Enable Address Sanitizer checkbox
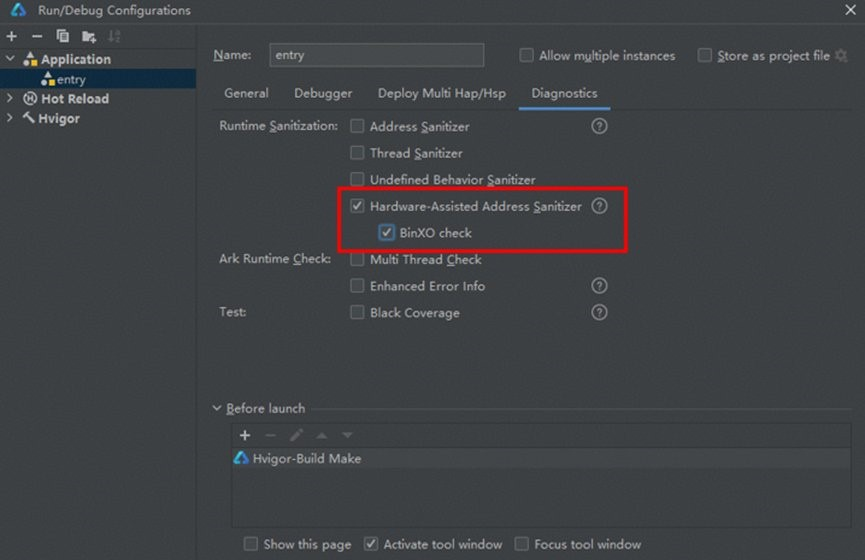This screenshot has height=560, width=865. pos(357,126)
